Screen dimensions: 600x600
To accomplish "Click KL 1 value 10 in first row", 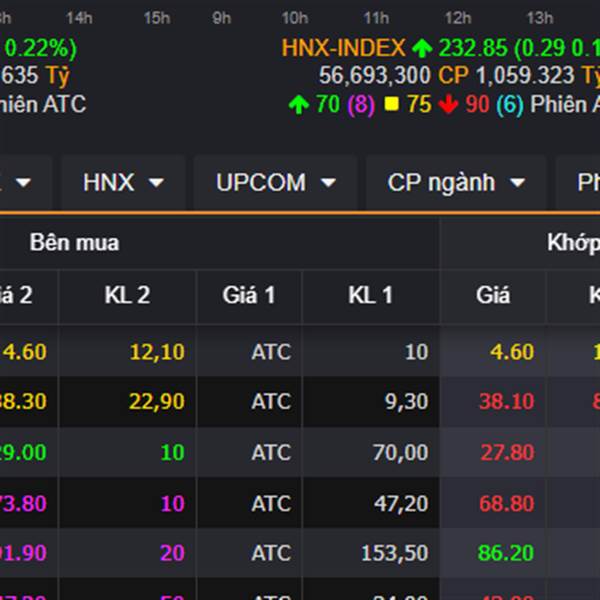I will [417, 352].
